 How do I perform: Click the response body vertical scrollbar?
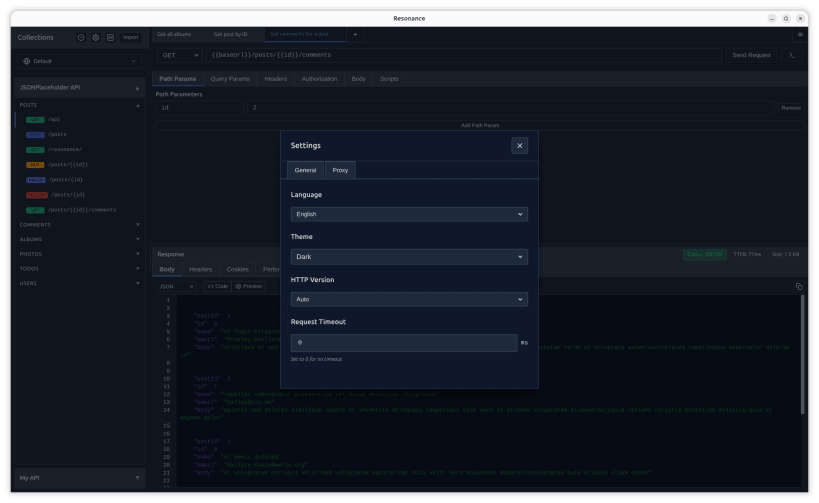(x=802, y=355)
